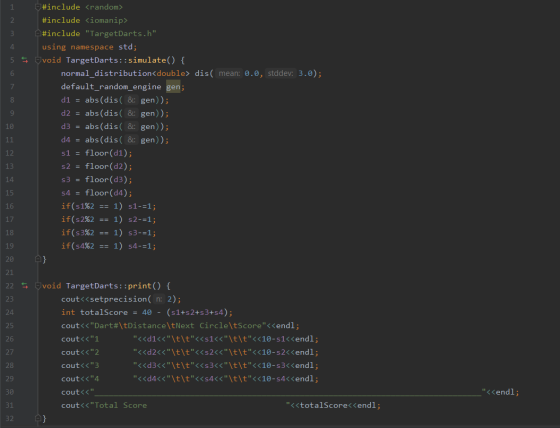560x428 pixels.
Task: Click the 'mean:' parameter hint on line 6
Action: tap(229, 73)
